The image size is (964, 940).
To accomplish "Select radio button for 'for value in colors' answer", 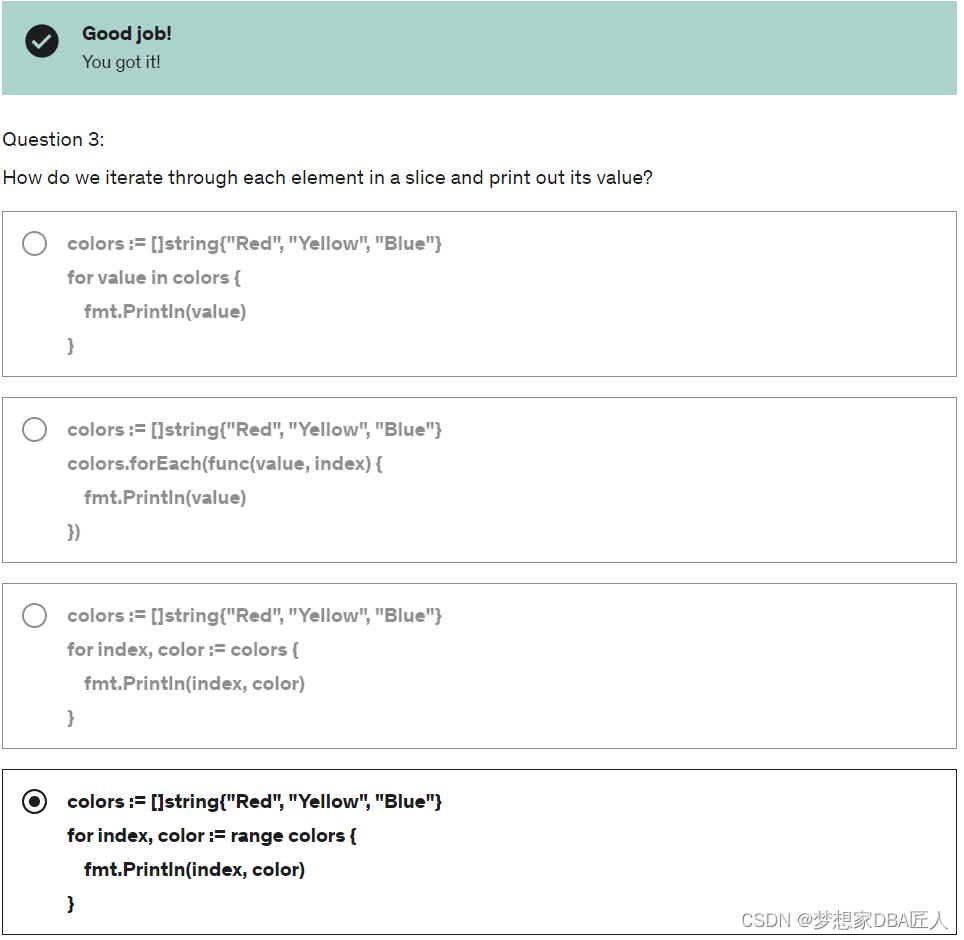I will 34,243.
